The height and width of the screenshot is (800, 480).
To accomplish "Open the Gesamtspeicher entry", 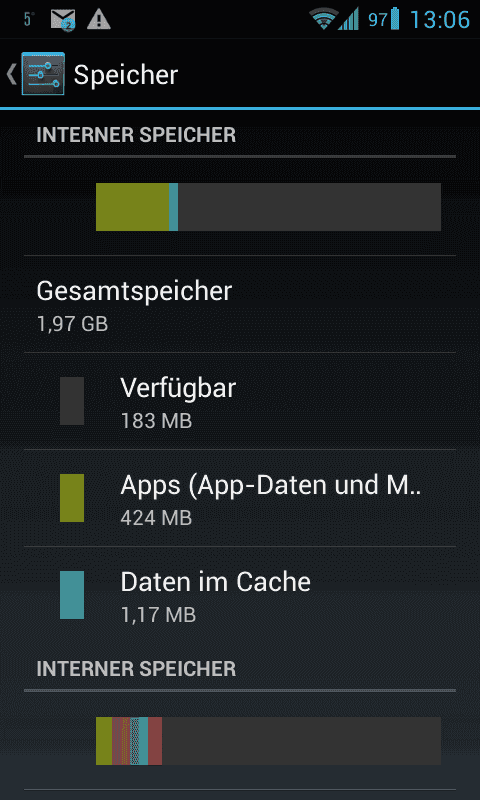I will coord(240,305).
